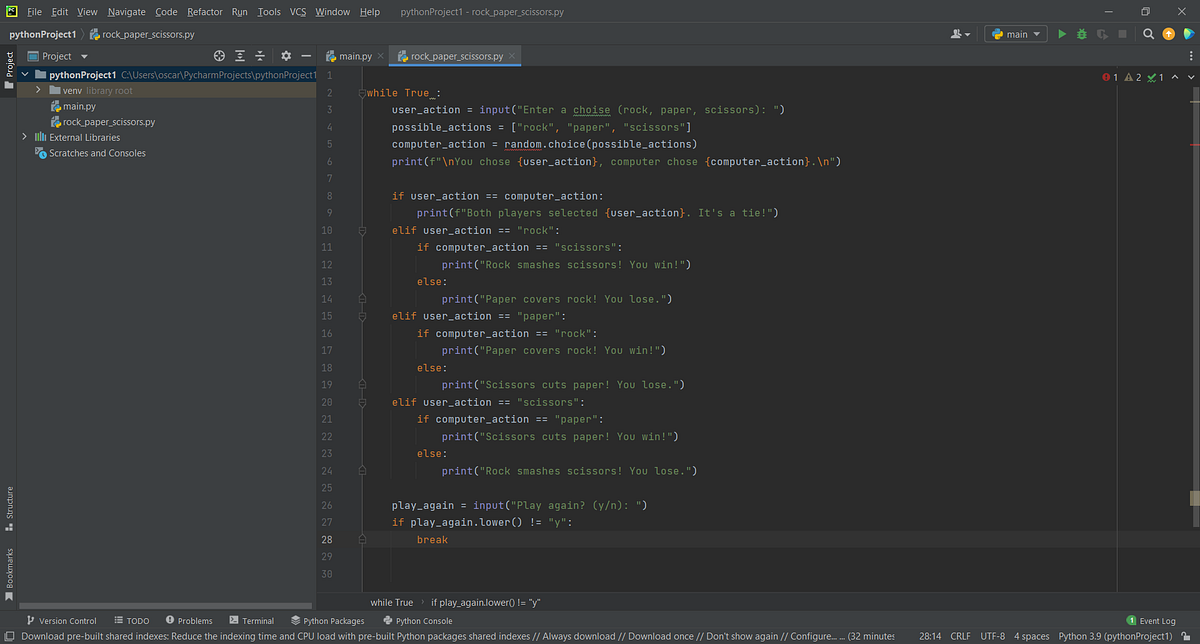Start debugging with the bug icon
This screenshot has height=644, width=1200.
click(1081, 33)
